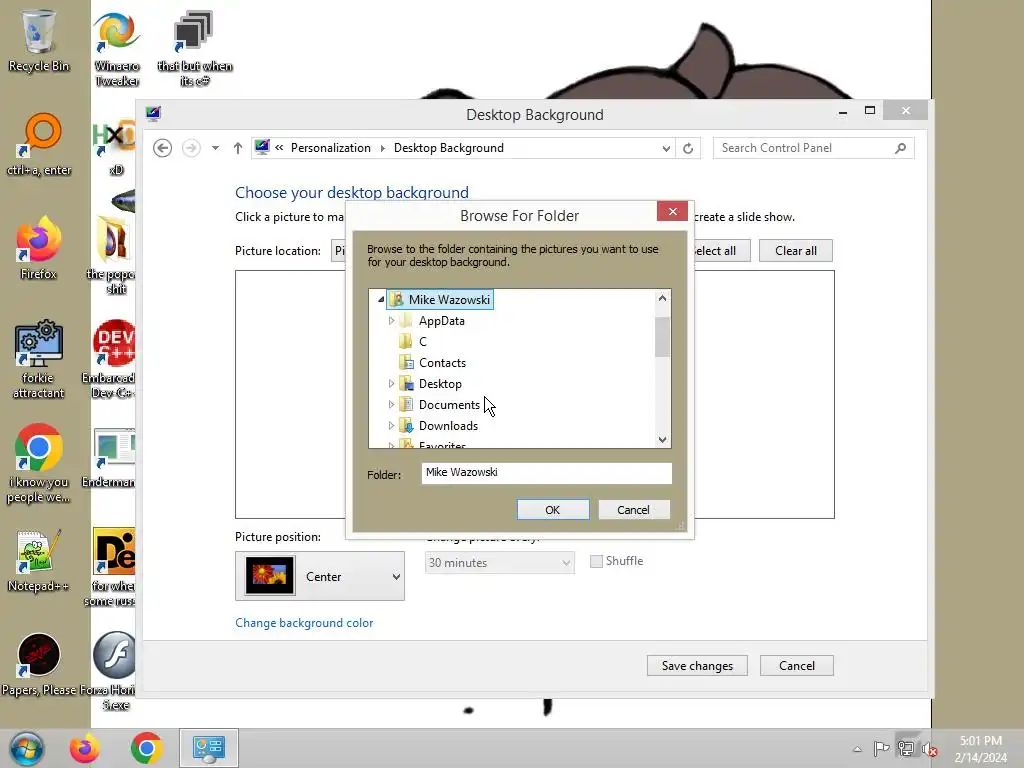Image resolution: width=1024 pixels, height=768 pixels.
Task: Open the Papers, Please desktop shortcut
Action: (x=39, y=665)
